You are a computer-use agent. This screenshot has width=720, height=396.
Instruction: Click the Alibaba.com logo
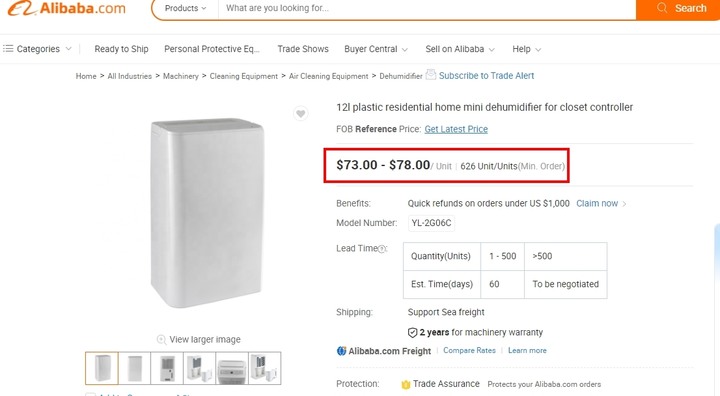67,9
